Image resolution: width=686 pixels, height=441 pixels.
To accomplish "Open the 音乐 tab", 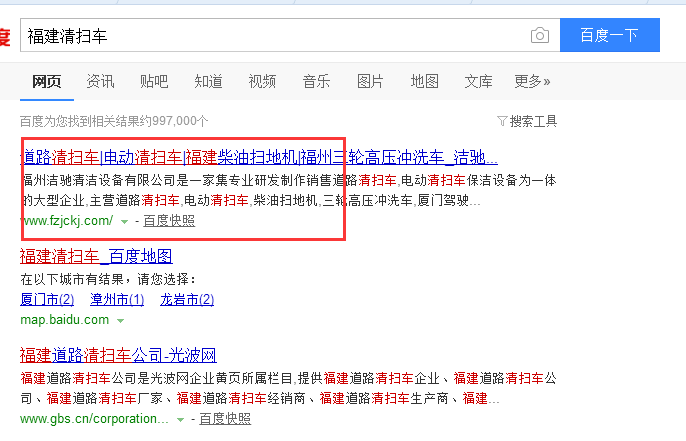I will point(316,81).
